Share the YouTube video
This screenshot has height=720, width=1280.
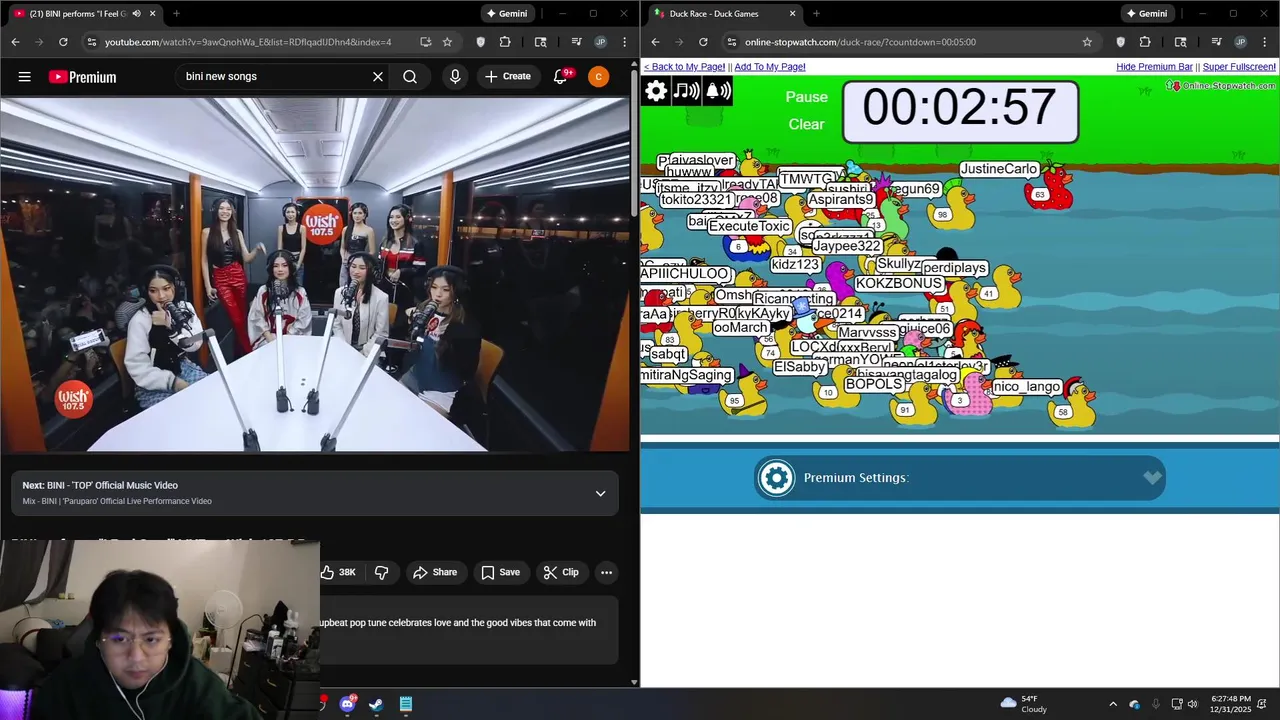[x=435, y=572]
